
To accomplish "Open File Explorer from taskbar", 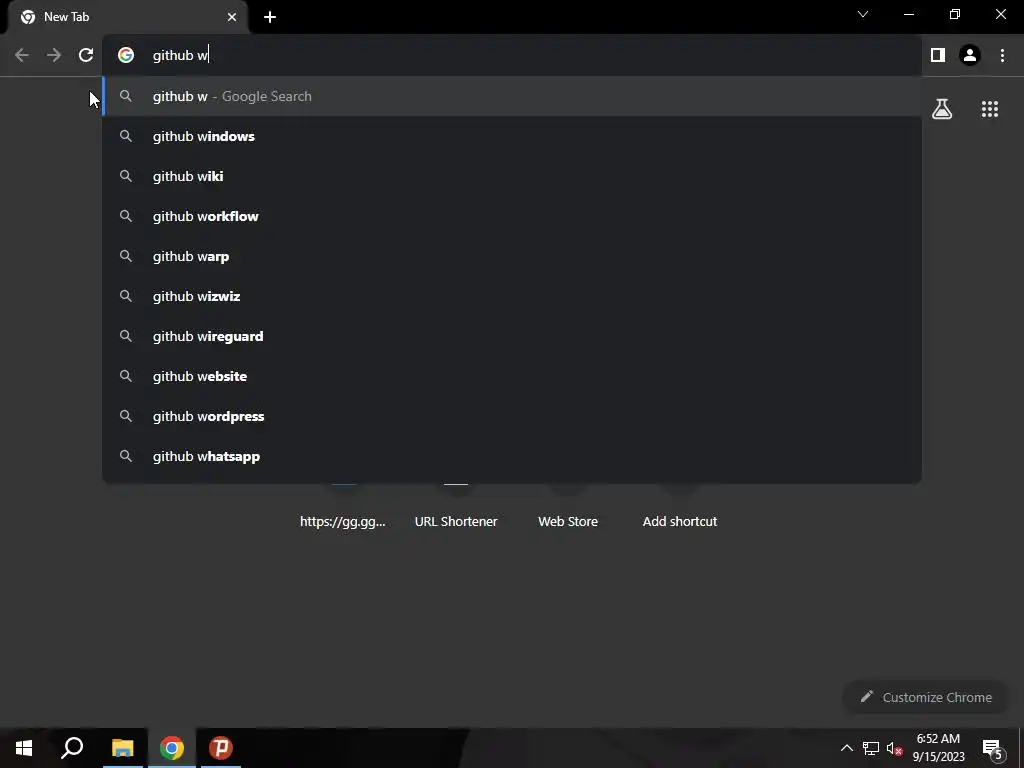I will [x=122, y=748].
